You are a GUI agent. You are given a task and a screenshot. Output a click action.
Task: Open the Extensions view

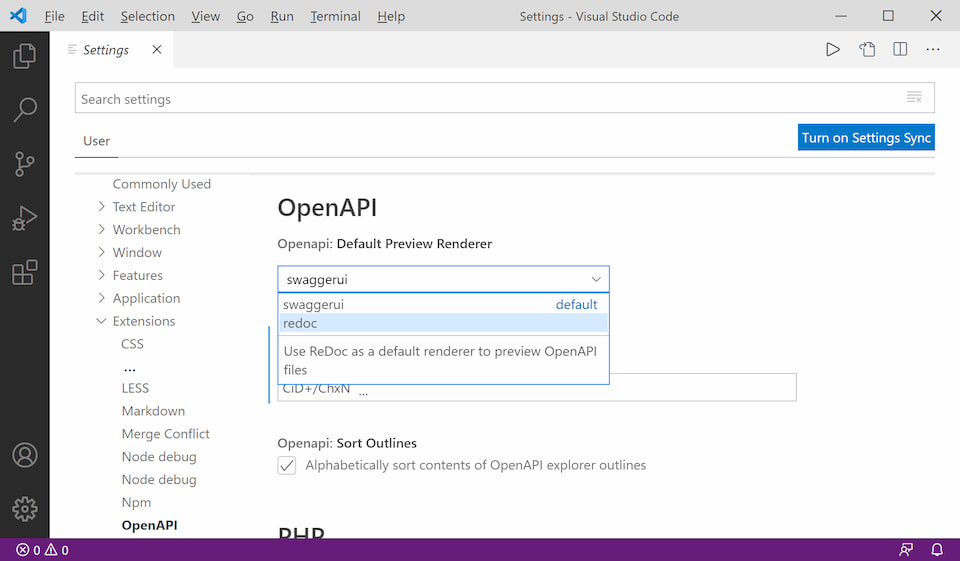tap(24, 272)
